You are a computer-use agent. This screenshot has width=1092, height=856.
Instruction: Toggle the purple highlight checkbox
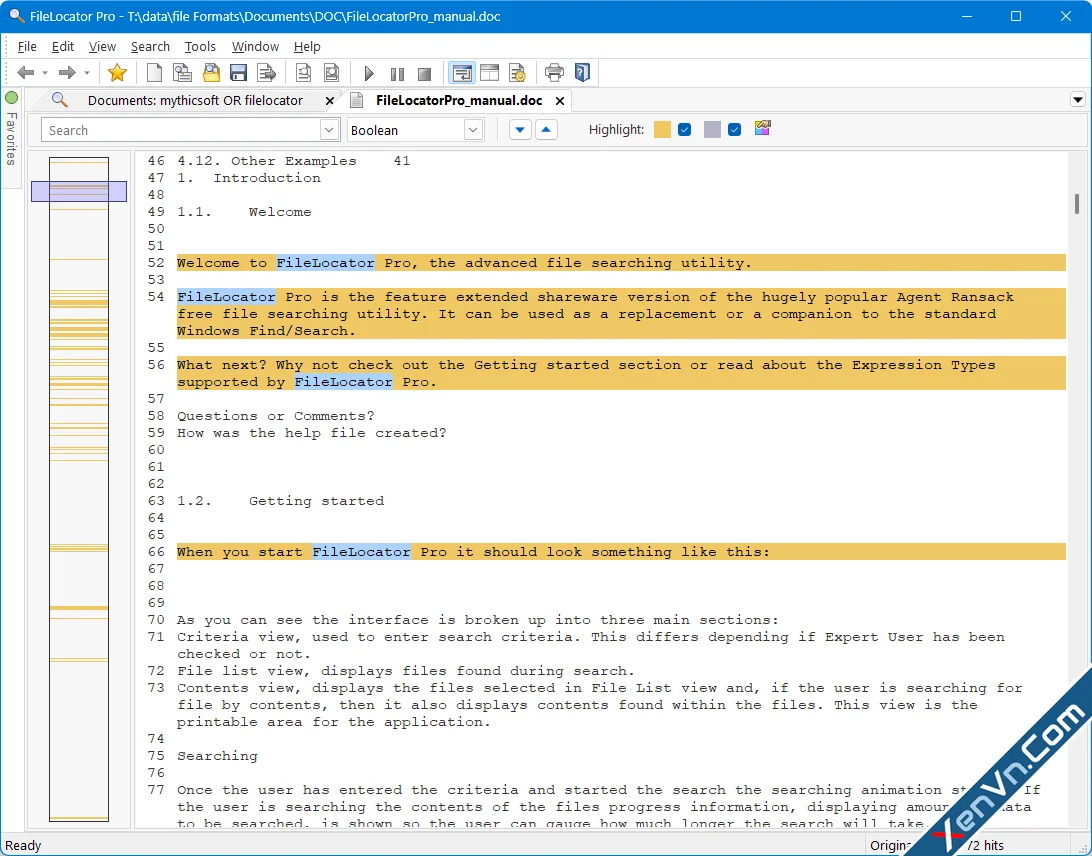click(734, 130)
